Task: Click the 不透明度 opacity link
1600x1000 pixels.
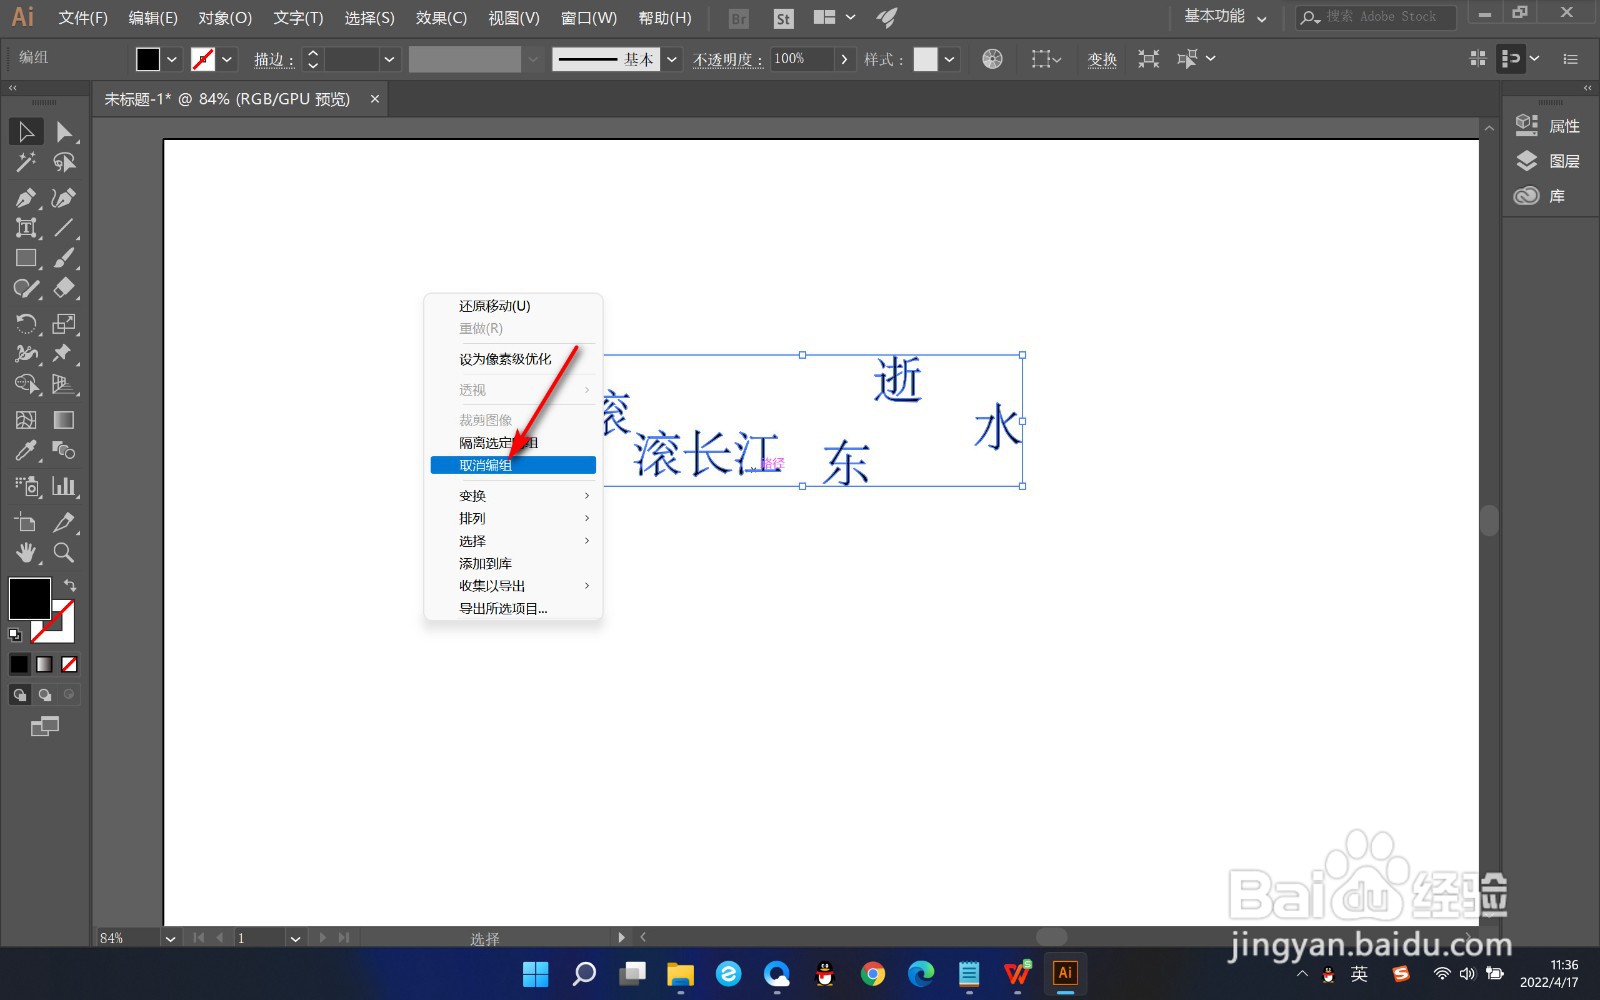Action: tap(727, 59)
